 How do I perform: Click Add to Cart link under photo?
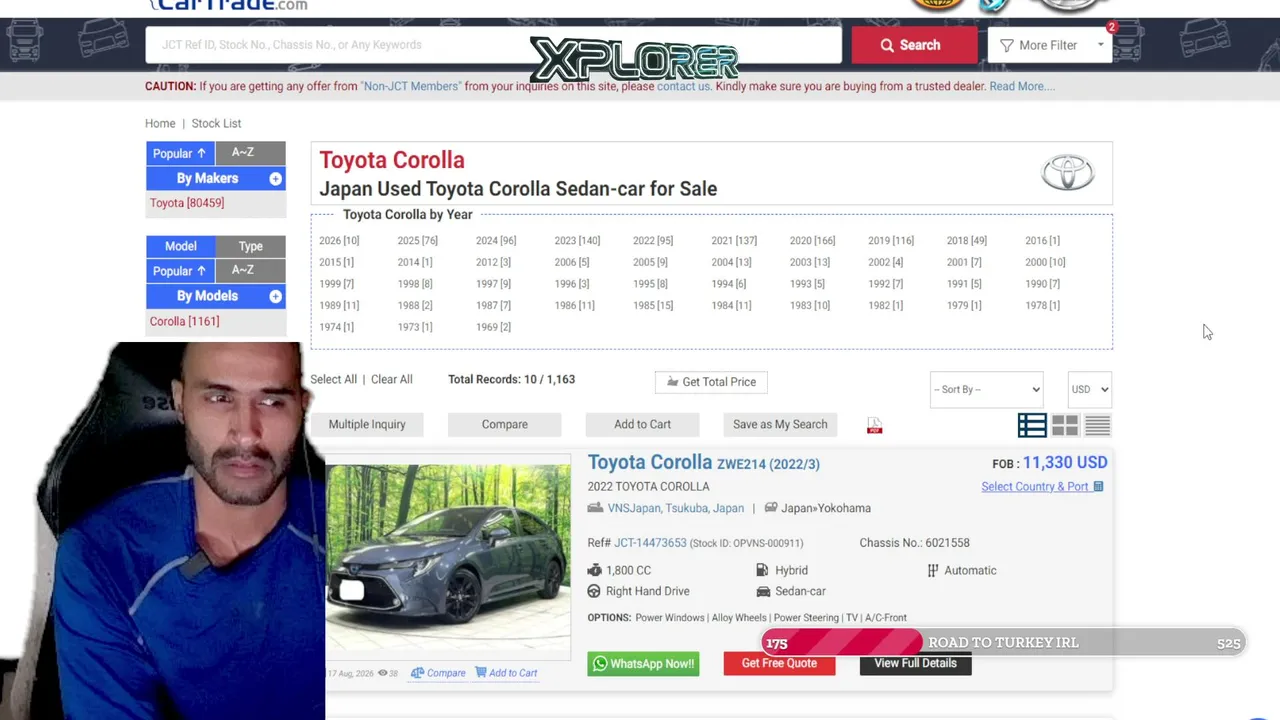[x=506, y=673]
